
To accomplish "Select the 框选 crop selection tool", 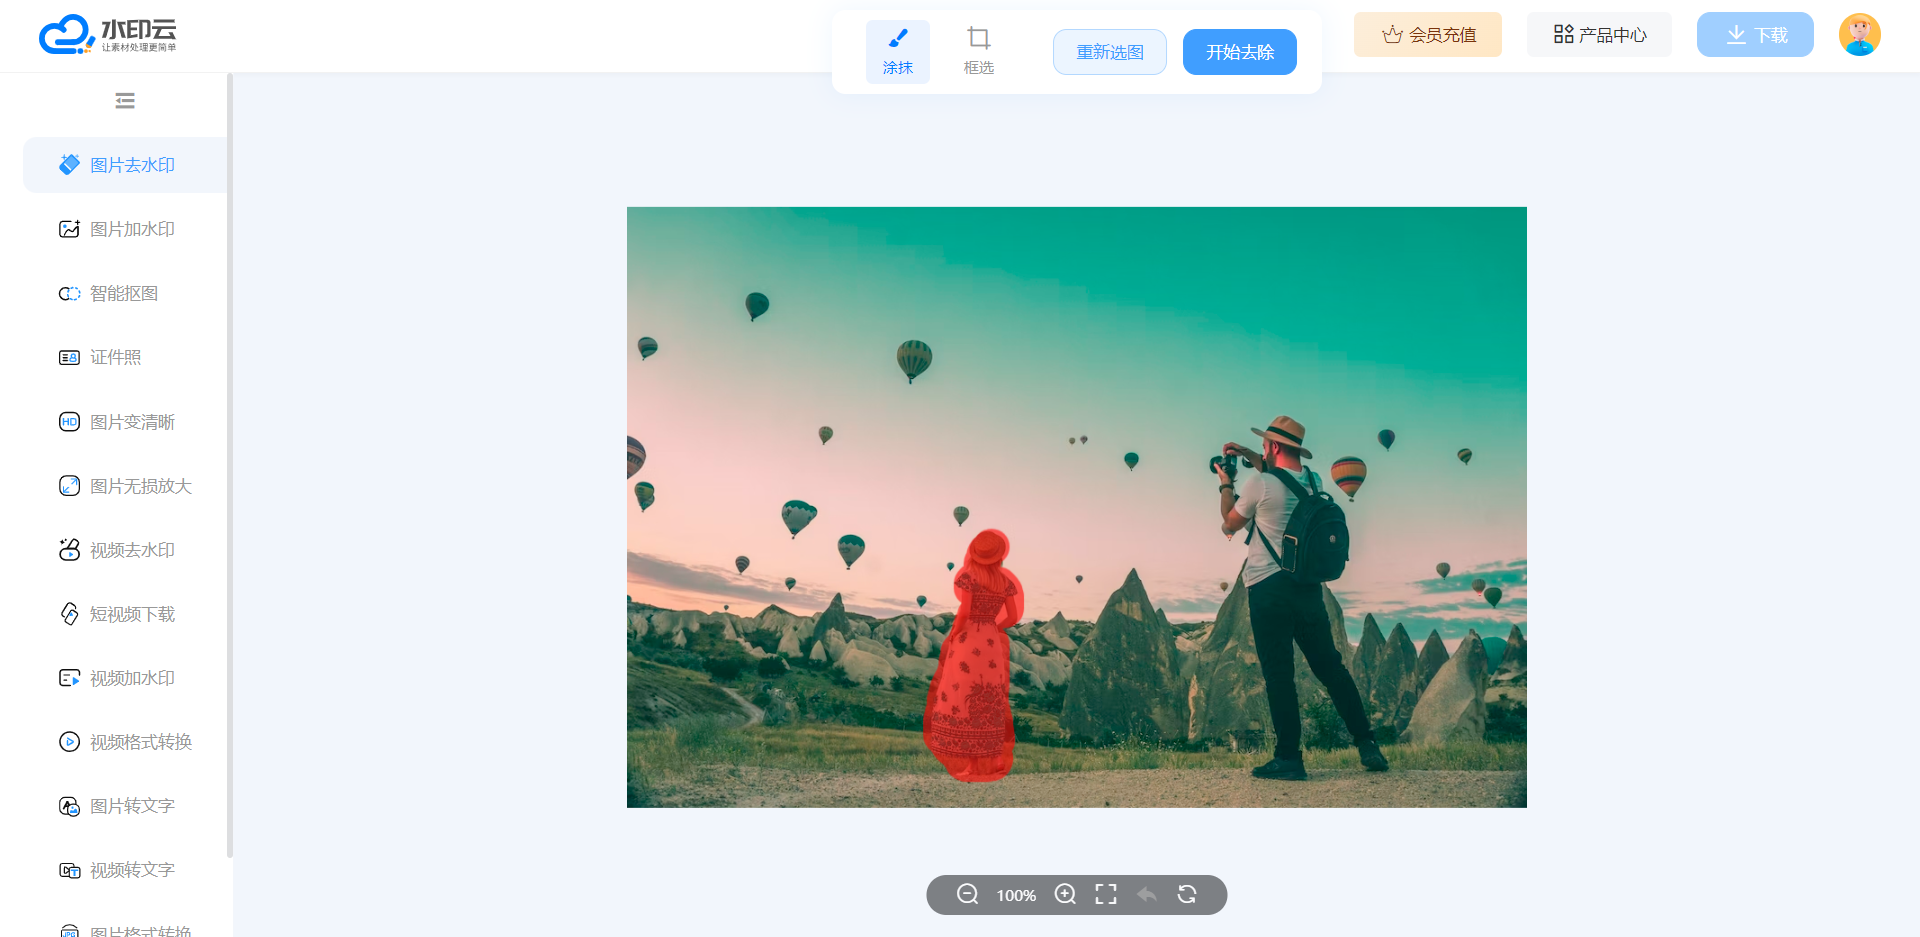I will pyautogui.click(x=978, y=52).
